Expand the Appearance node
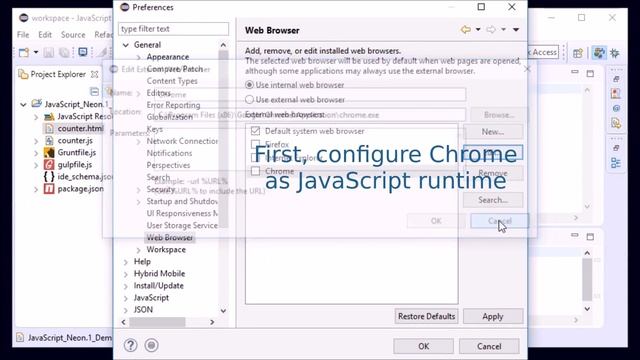The width and height of the screenshot is (640, 360). [x=138, y=57]
